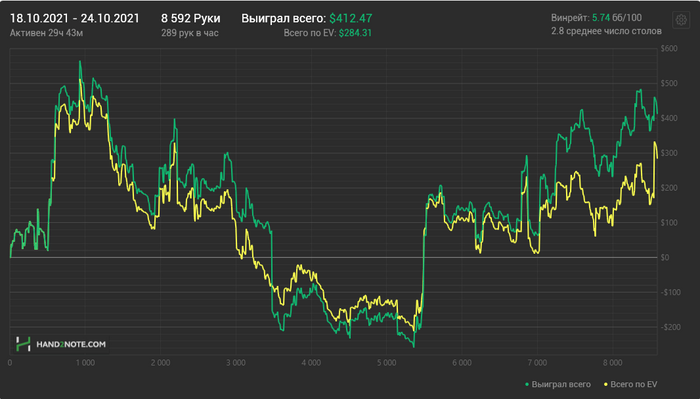Image resolution: width=700 pixels, height=399 pixels.
Task: Click the '8 592 Руки' hands count
Action: pos(191,18)
